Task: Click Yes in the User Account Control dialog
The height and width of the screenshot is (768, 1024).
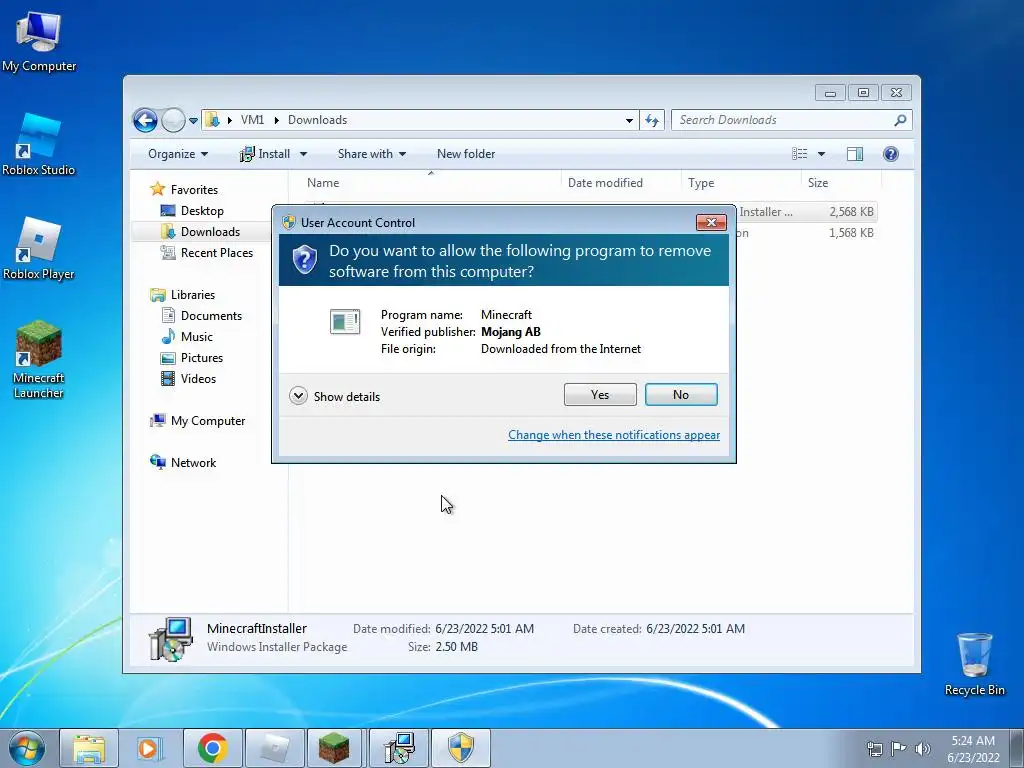Action: (x=600, y=394)
